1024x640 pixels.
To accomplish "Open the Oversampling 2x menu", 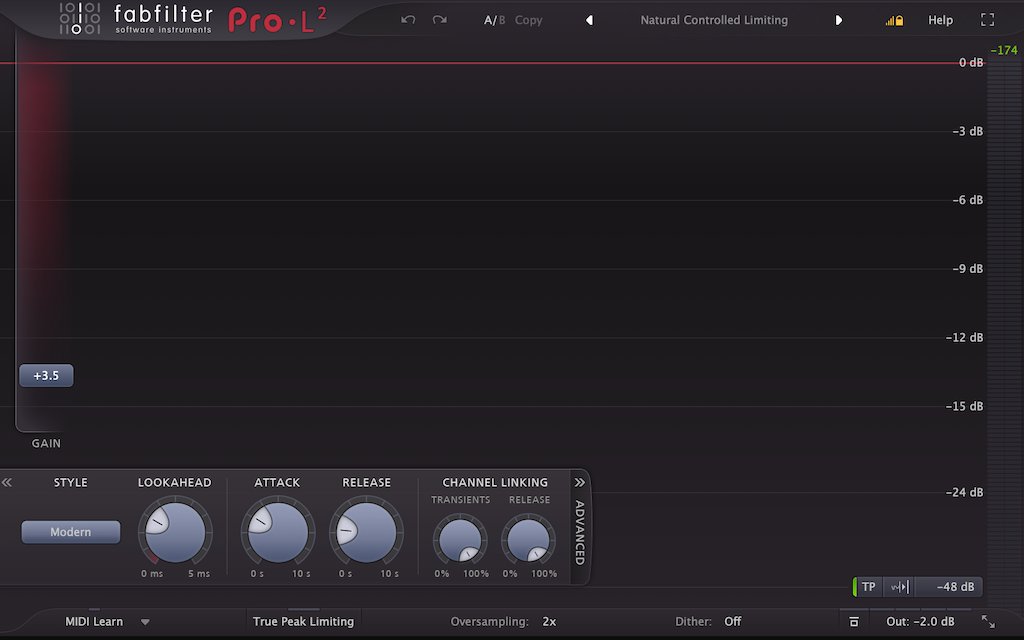I will (549, 621).
